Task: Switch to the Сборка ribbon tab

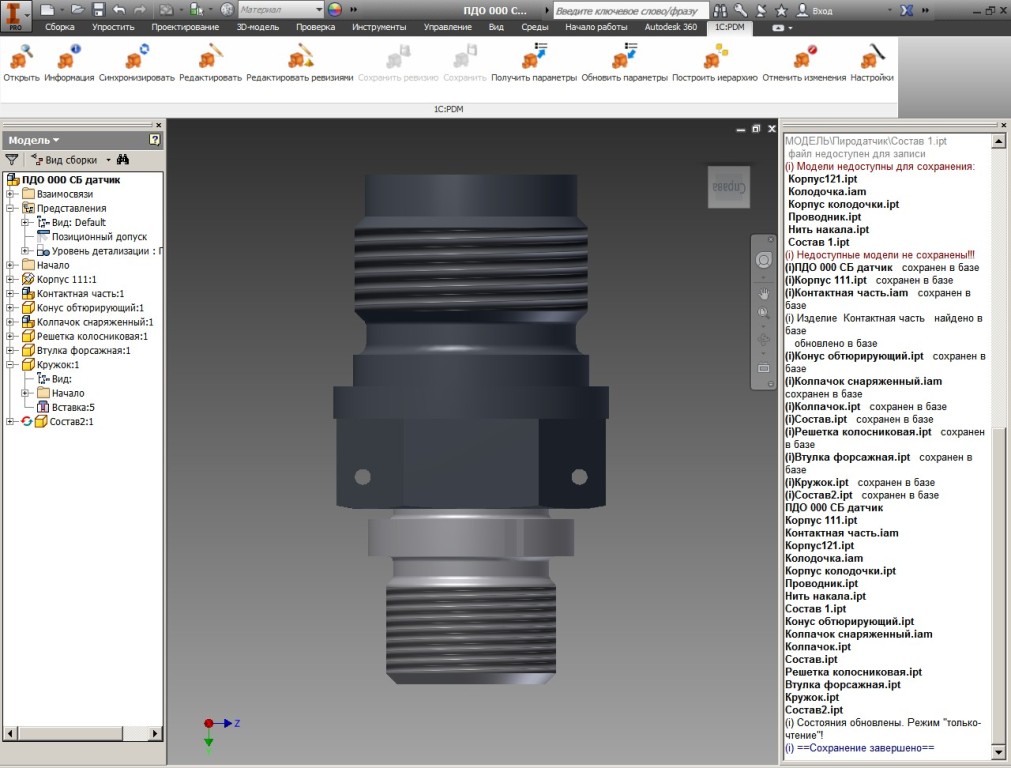Action: pos(60,27)
